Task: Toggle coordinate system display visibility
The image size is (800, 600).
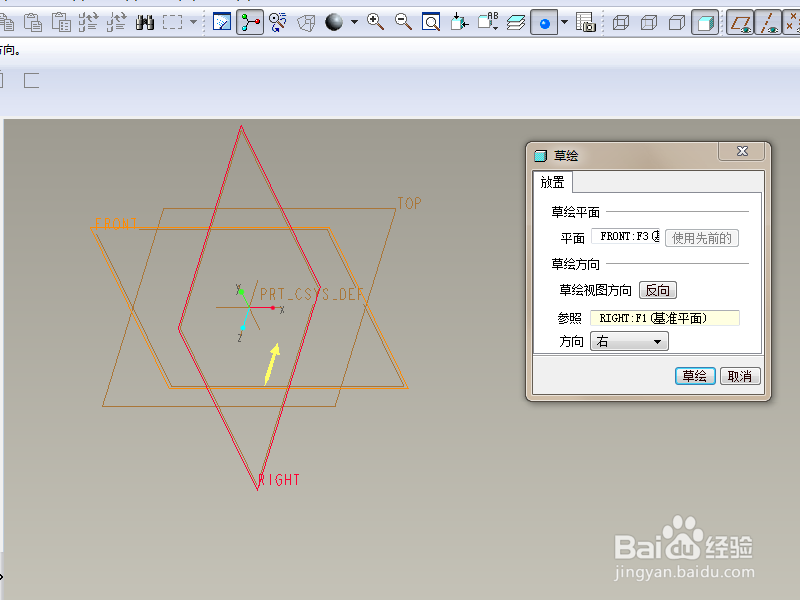Action: pyautogui.click(x=795, y=22)
